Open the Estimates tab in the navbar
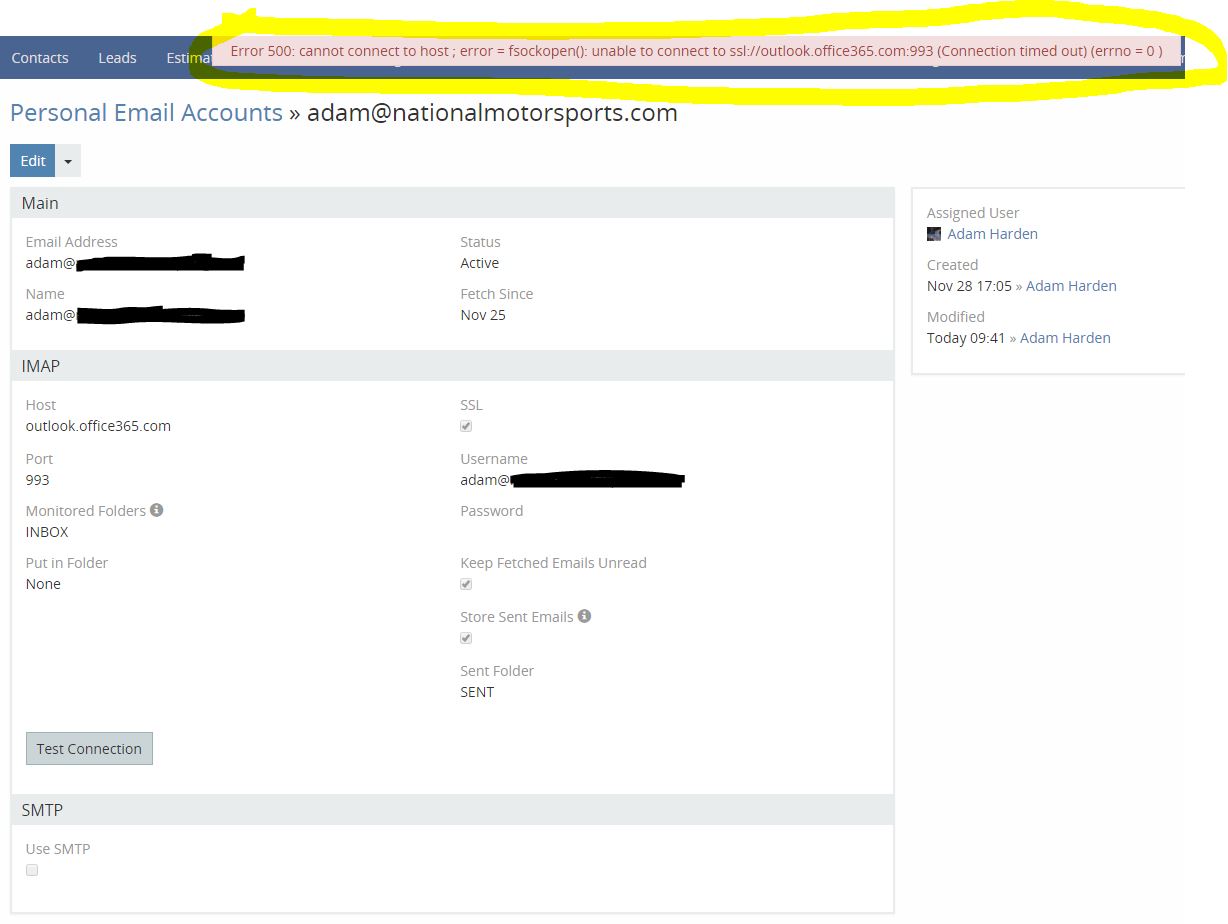The width and height of the screenshot is (1228, 924). tap(188, 58)
